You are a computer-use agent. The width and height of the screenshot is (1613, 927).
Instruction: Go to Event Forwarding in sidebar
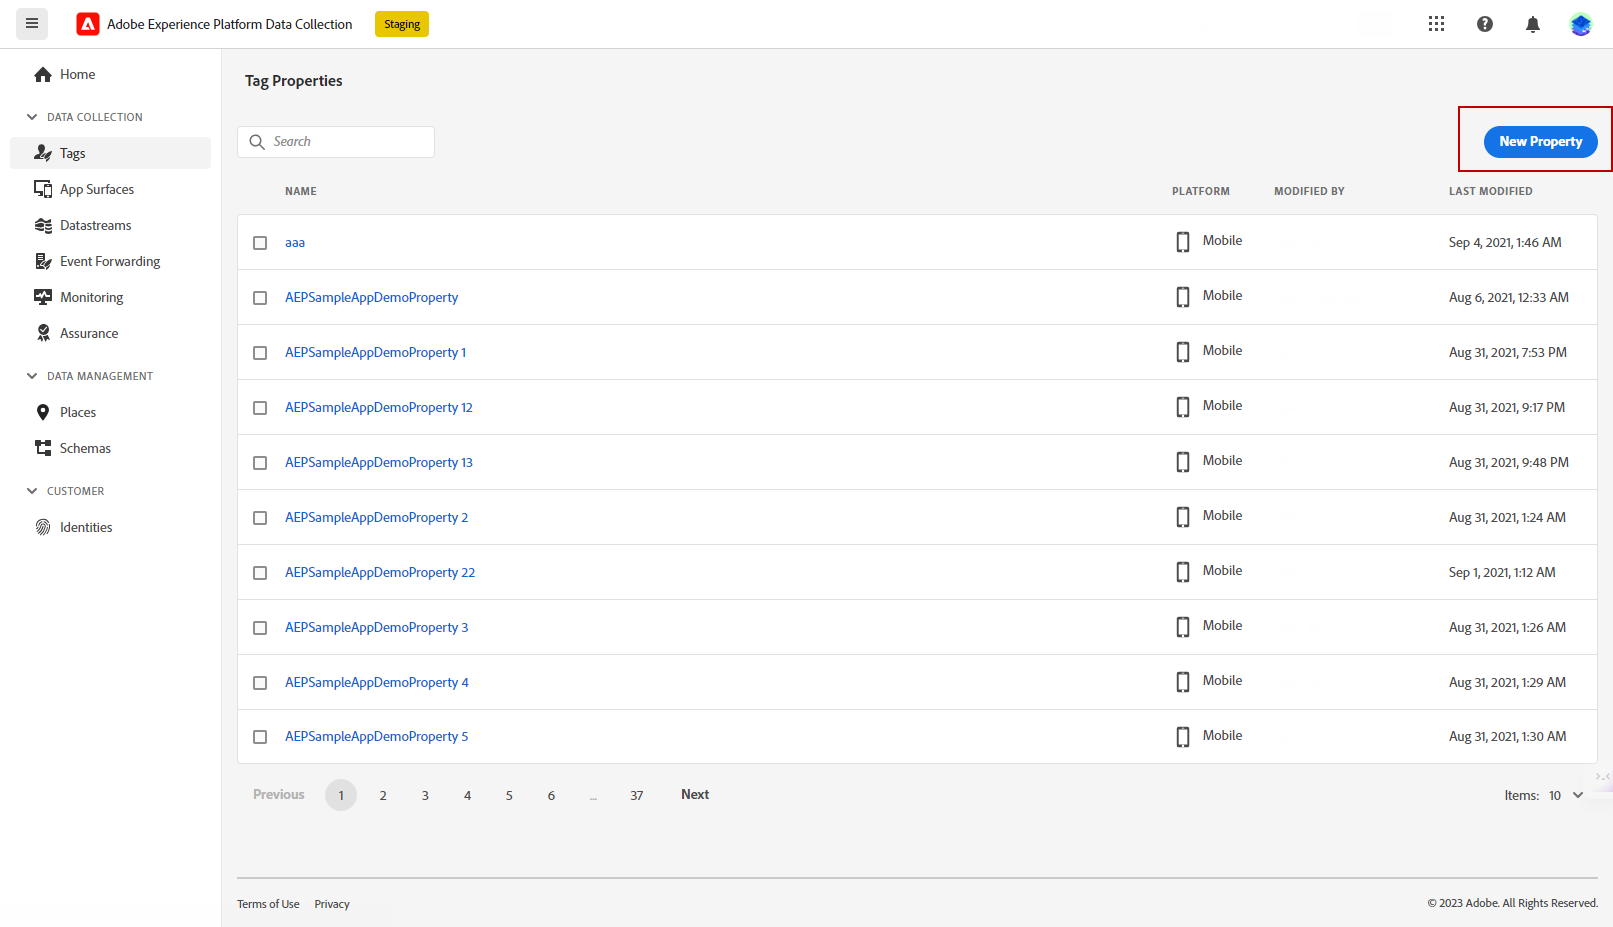click(109, 261)
